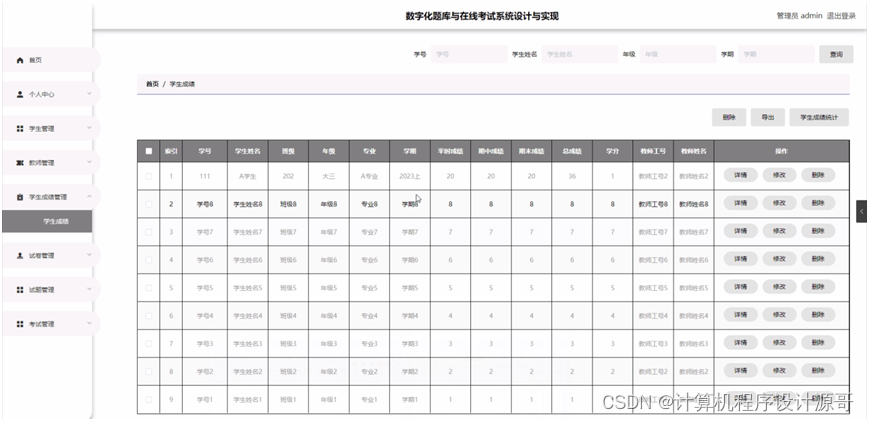Click the cell reading 班级6
Image resolution: width=869 pixels, height=421 pixels.
tap(288, 260)
